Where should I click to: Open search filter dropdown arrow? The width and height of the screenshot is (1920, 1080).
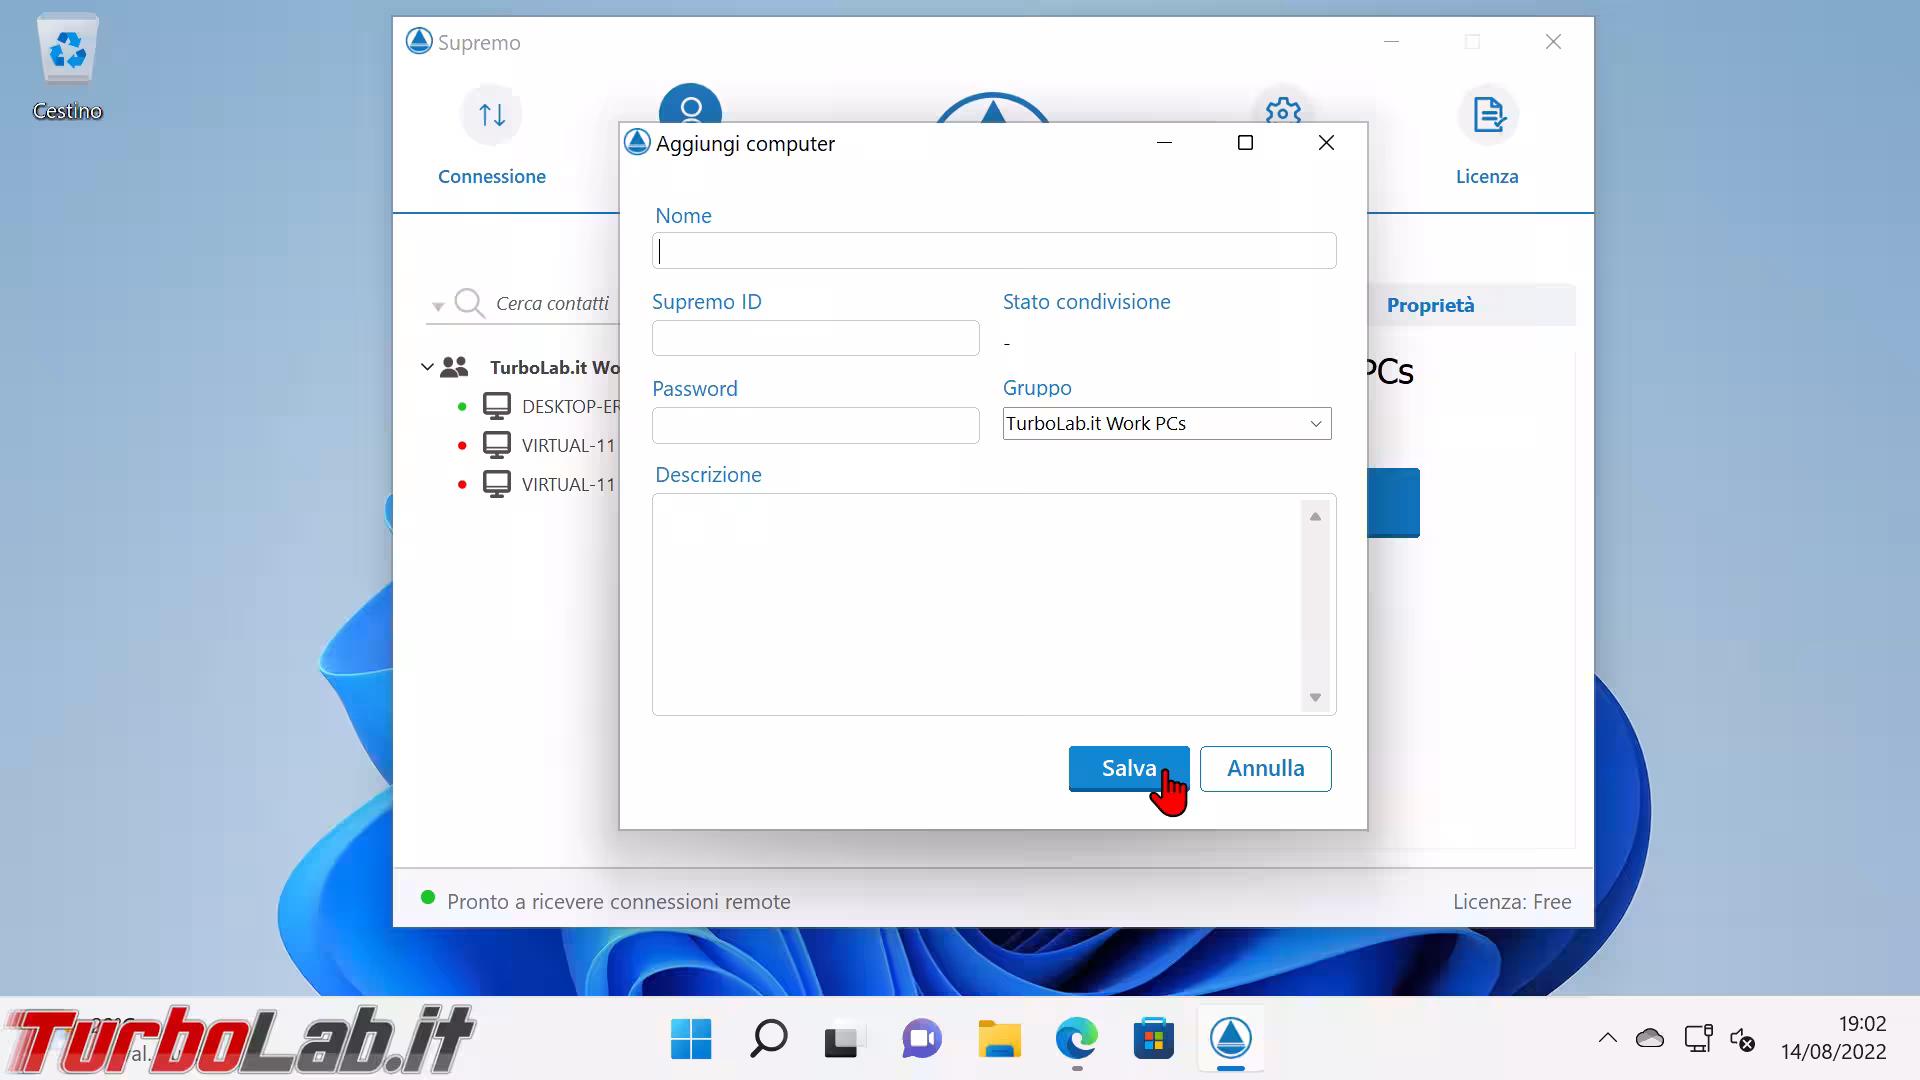(438, 306)
